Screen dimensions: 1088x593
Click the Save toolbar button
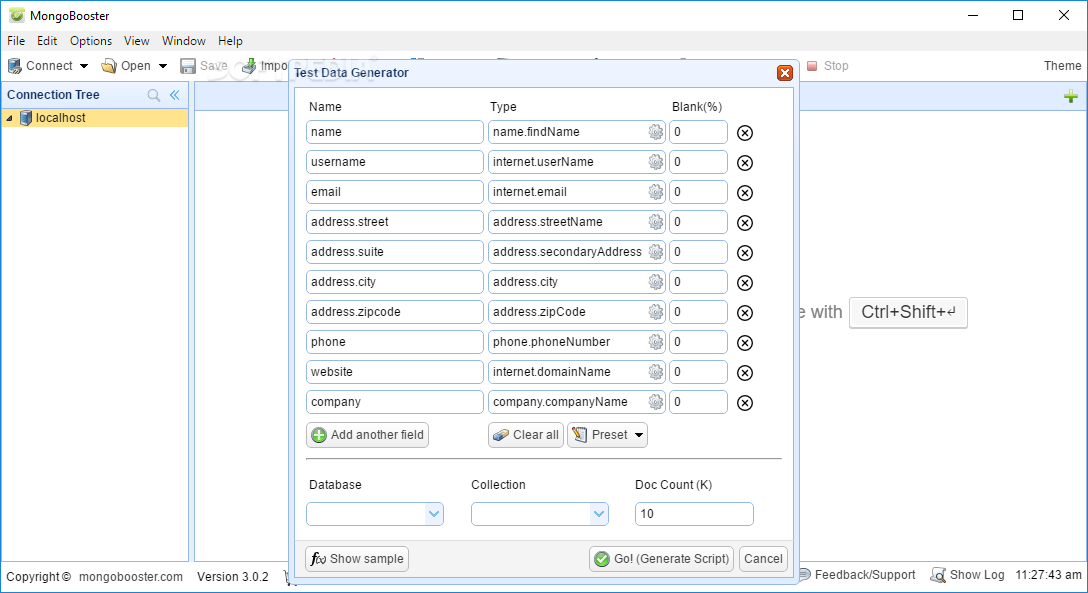click(204, 66)
